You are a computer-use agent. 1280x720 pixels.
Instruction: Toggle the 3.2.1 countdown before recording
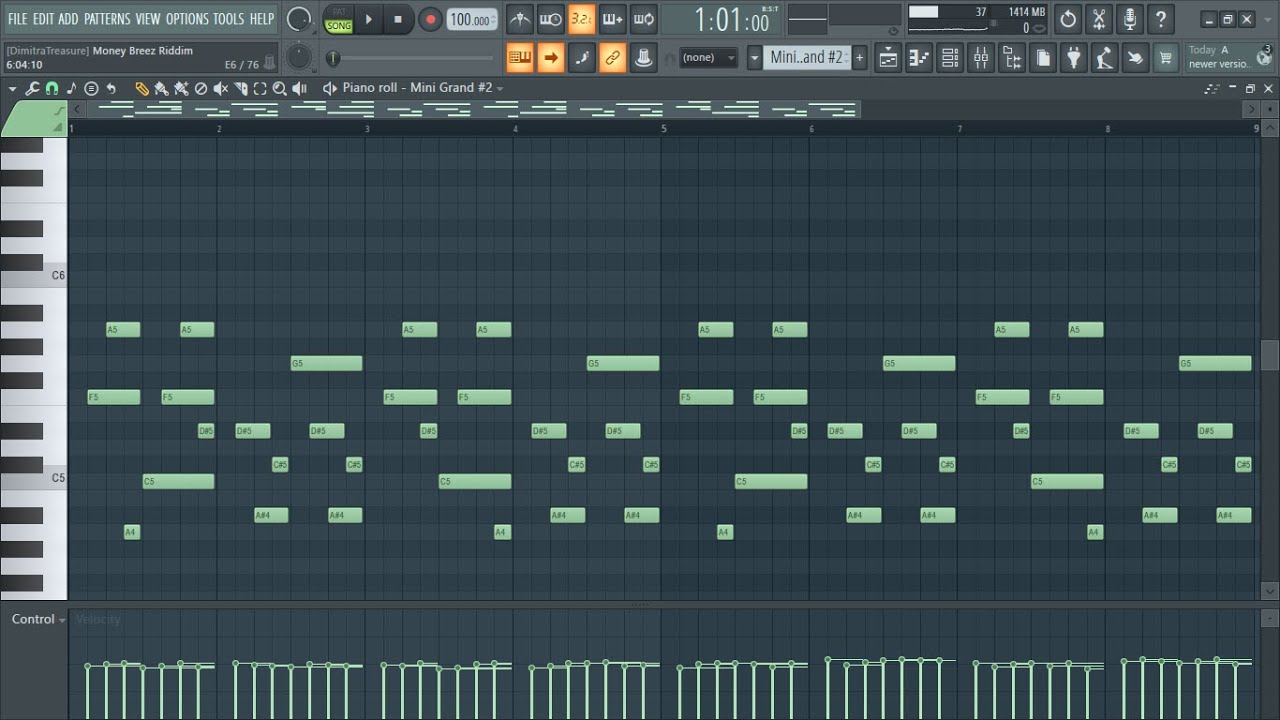581,19
